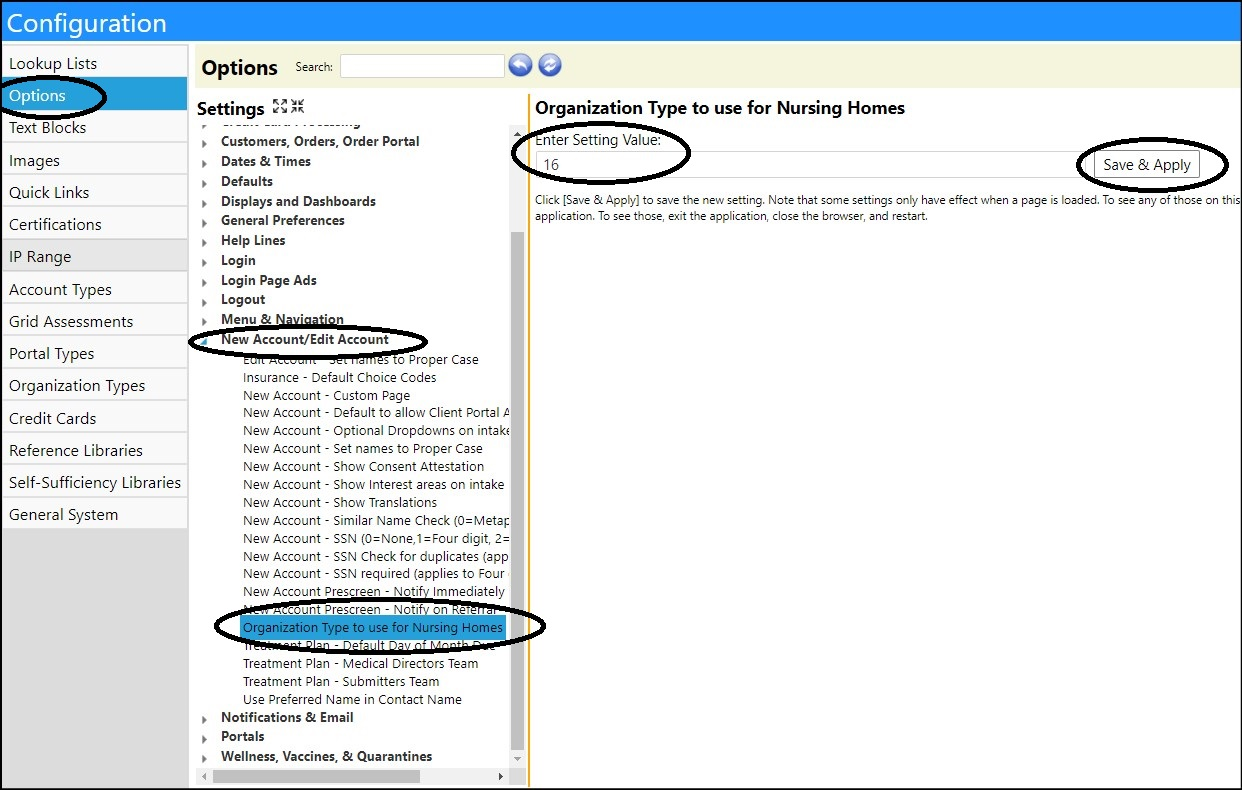Expand the Login Page Ads group
1242x790 pixels.
(204, 282)
